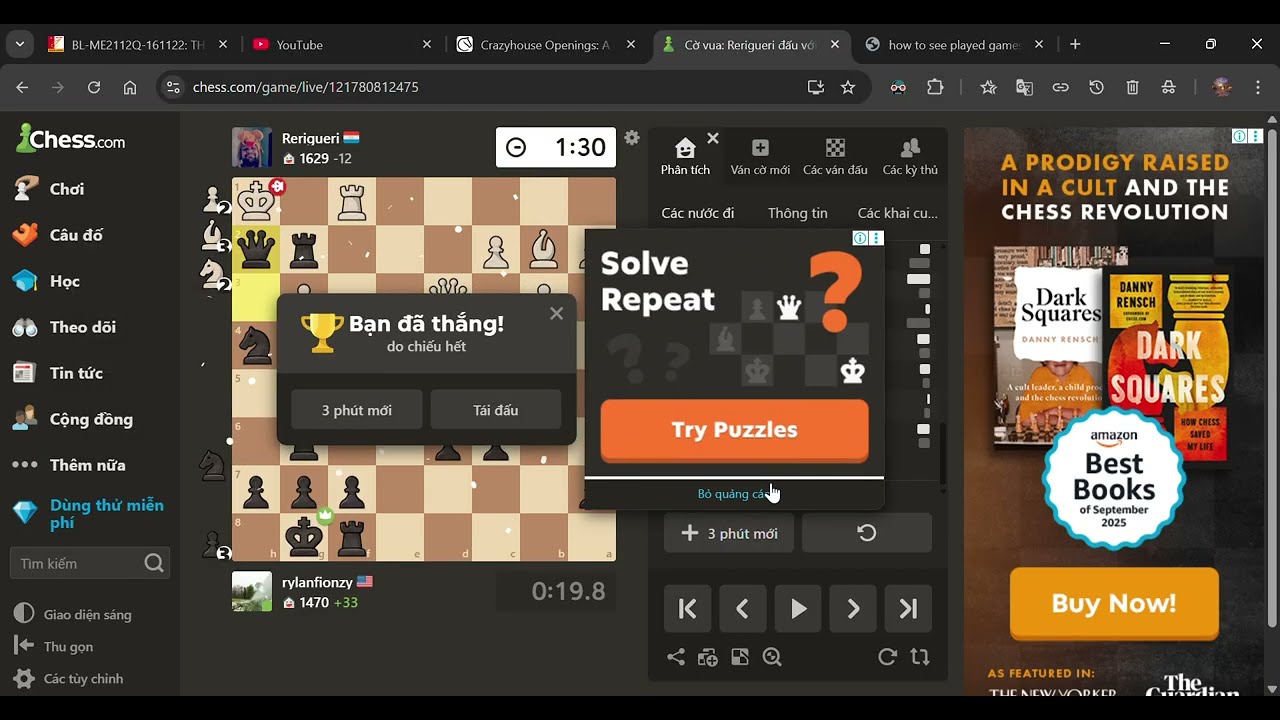This screenshot has width=1280, height=720.
Task: Open rylanfionzy's player avatar
Action: tap(252, 591)
